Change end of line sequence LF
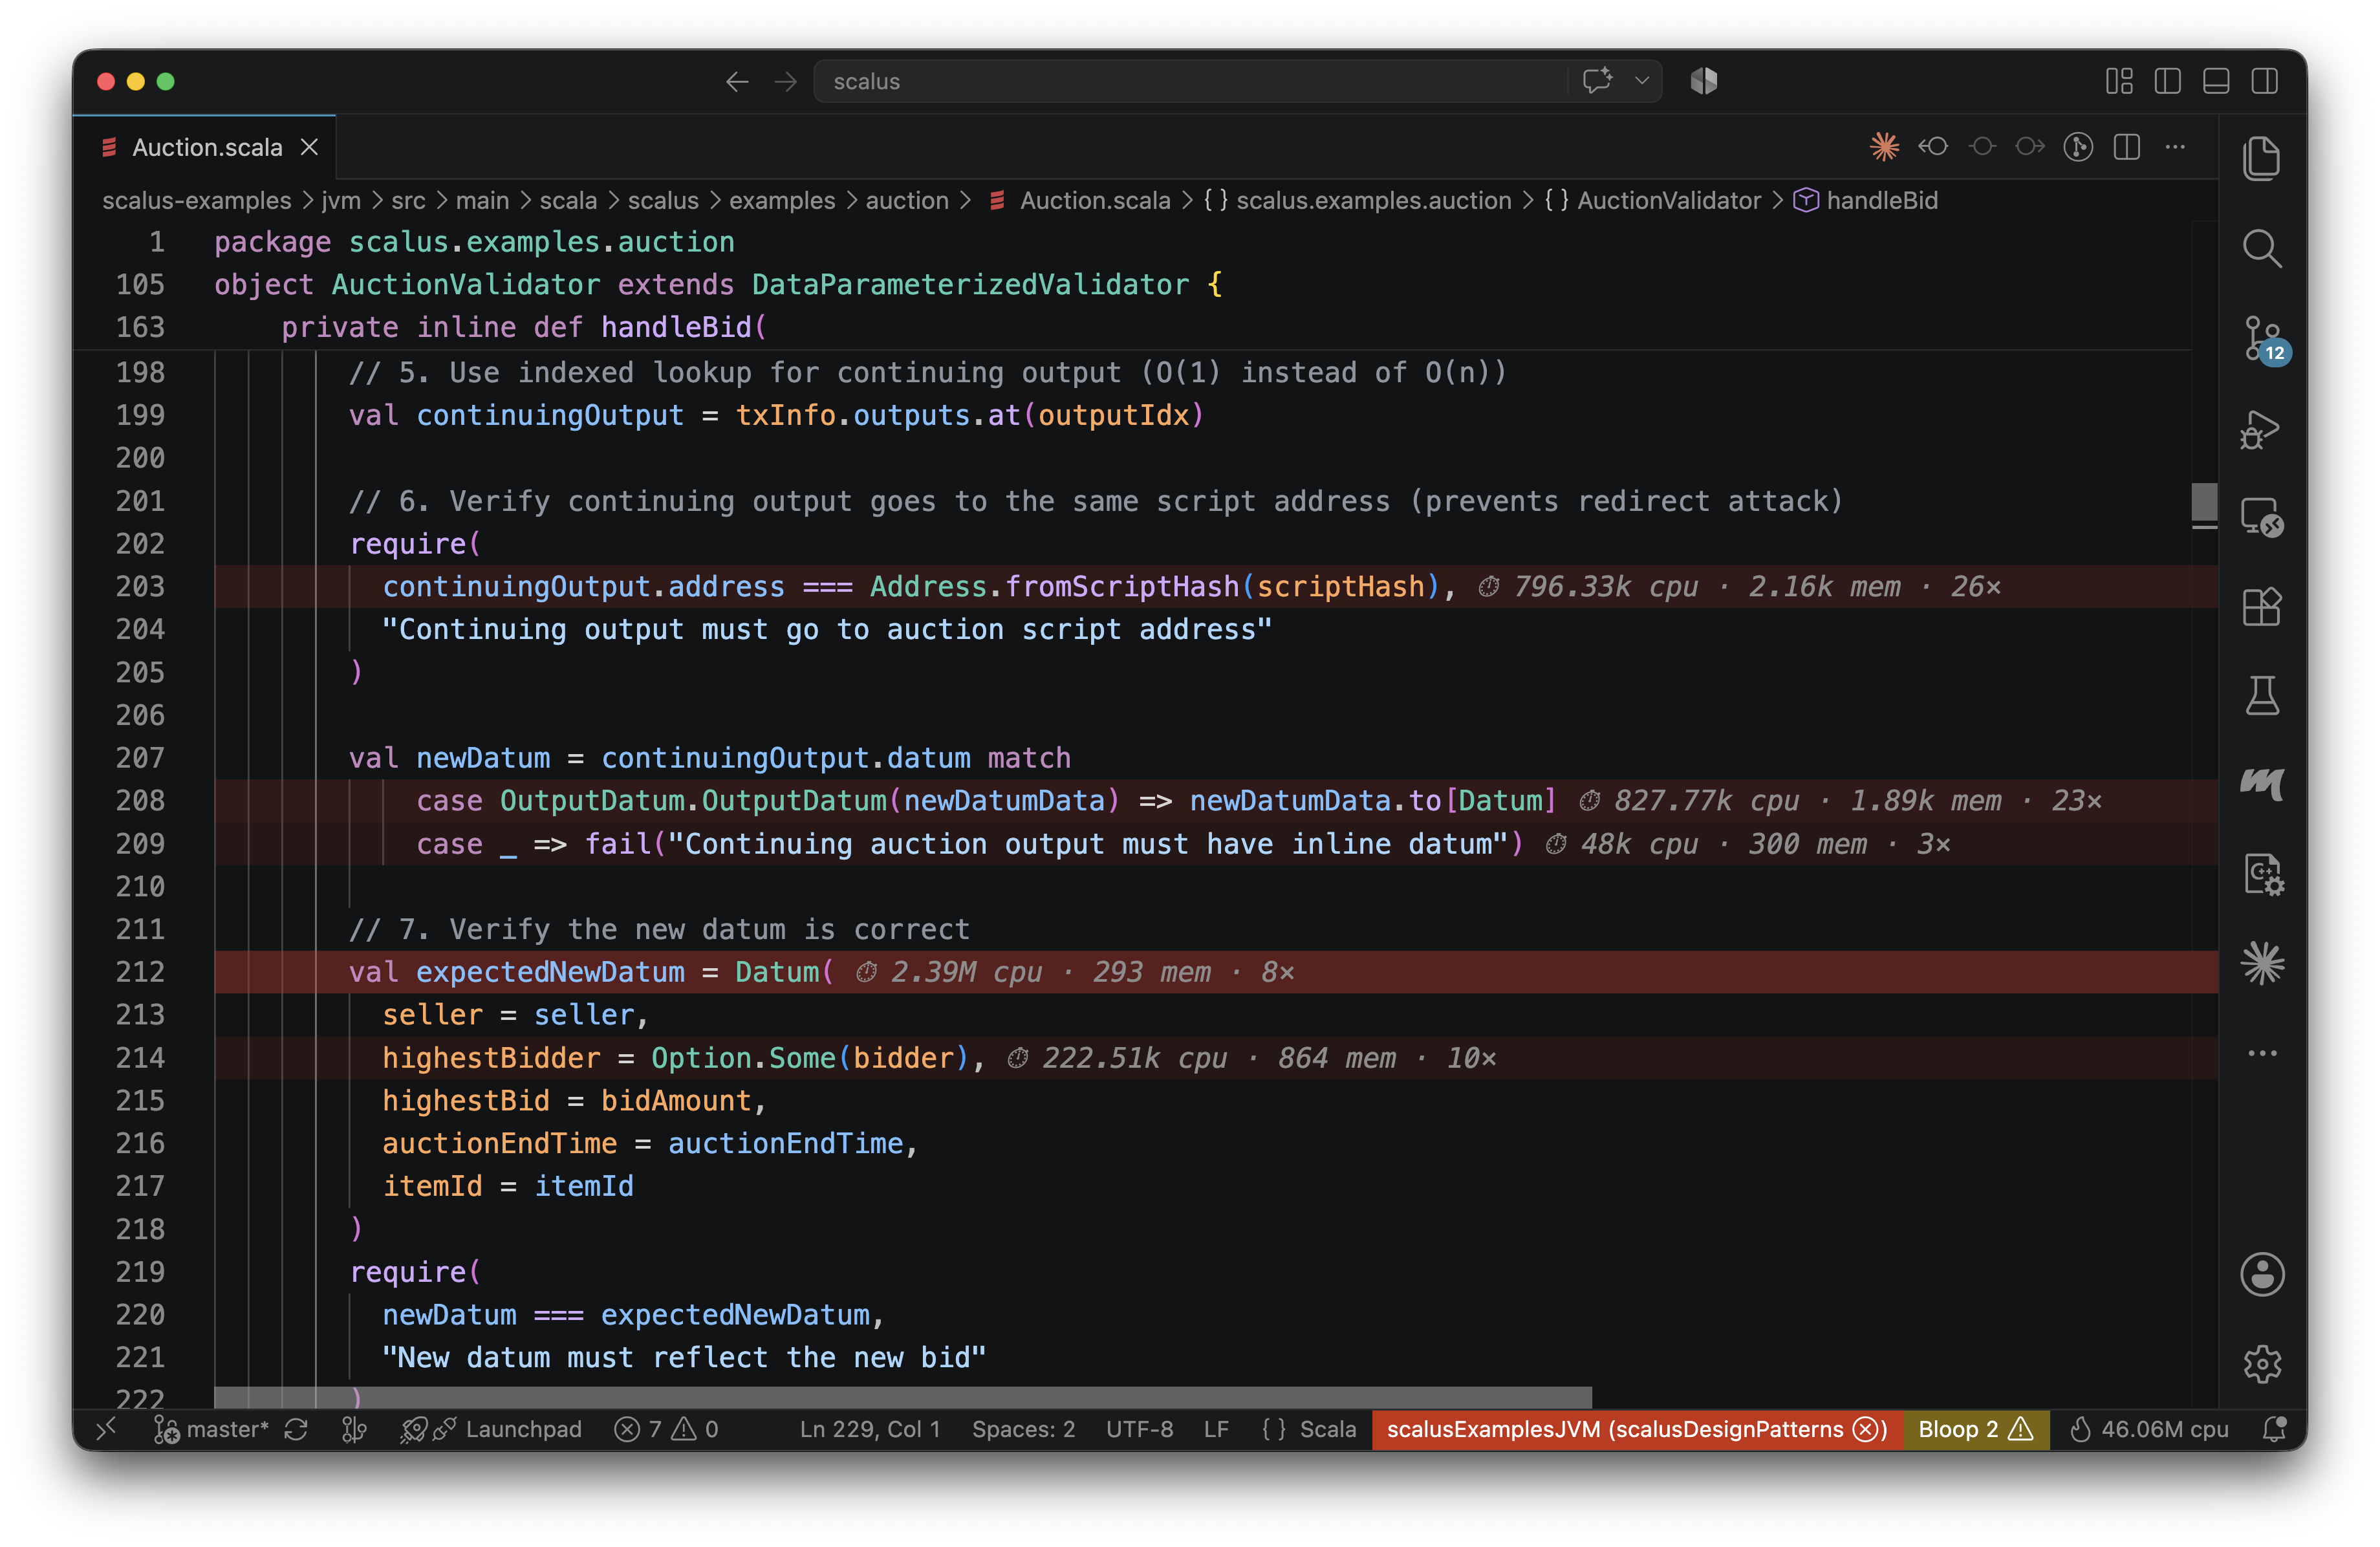This screenshot has height=1547, width=2380. point(1216,1429)
